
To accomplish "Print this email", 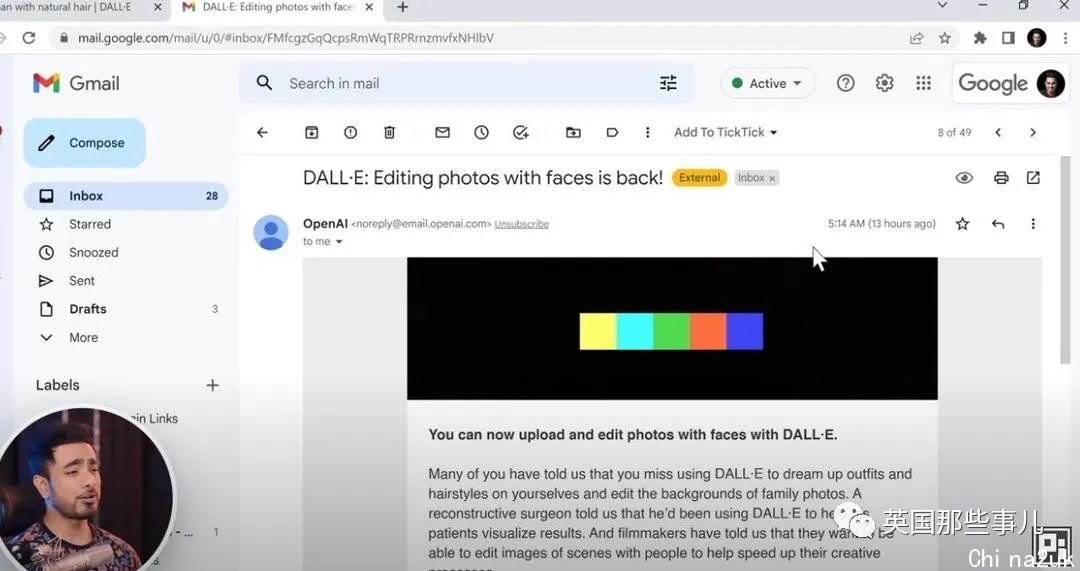I will (1001, 178).
